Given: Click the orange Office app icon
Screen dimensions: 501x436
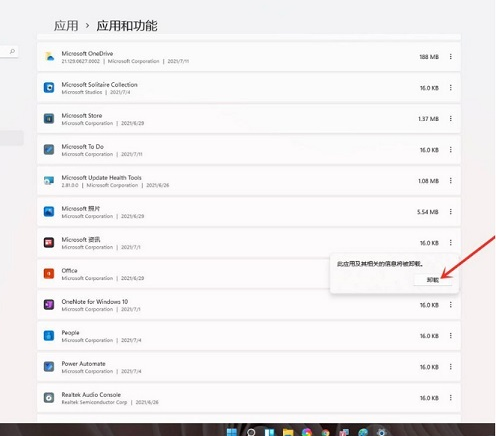Looking at the screenshot, I should 49,273.
